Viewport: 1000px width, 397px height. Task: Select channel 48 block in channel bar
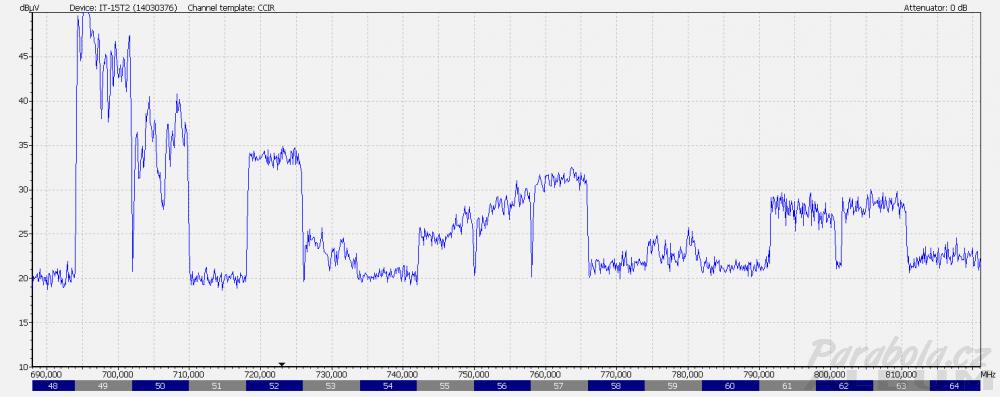point(54,386)
